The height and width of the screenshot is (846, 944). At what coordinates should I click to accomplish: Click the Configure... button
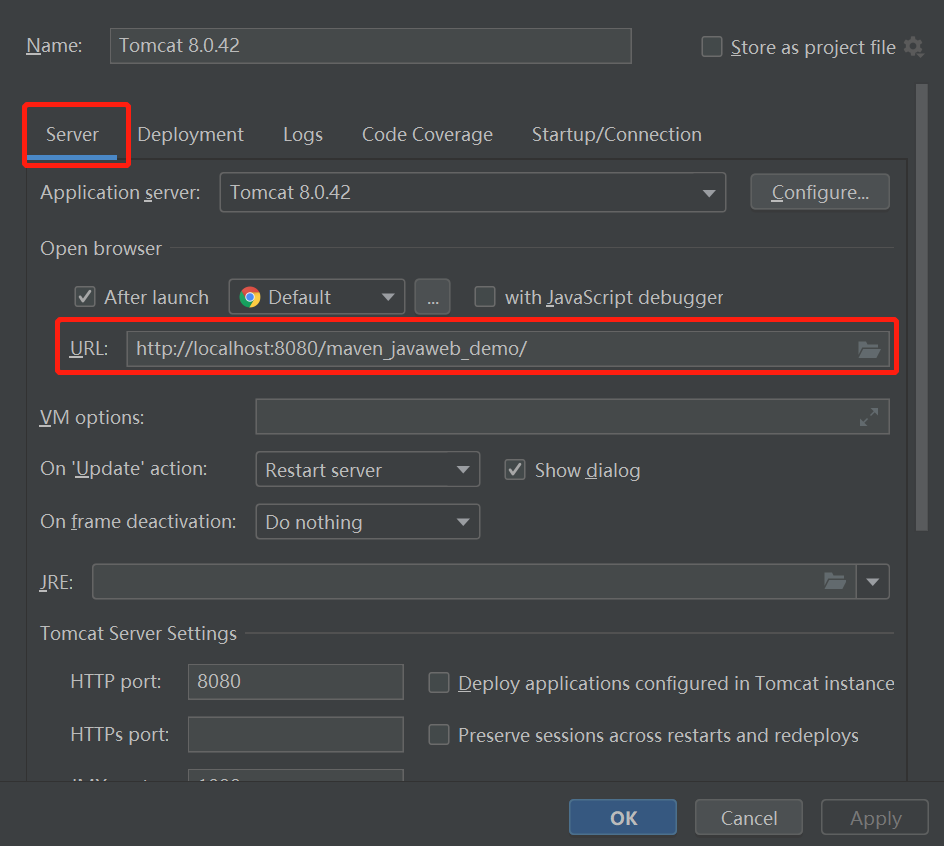[x=820, y=192]
